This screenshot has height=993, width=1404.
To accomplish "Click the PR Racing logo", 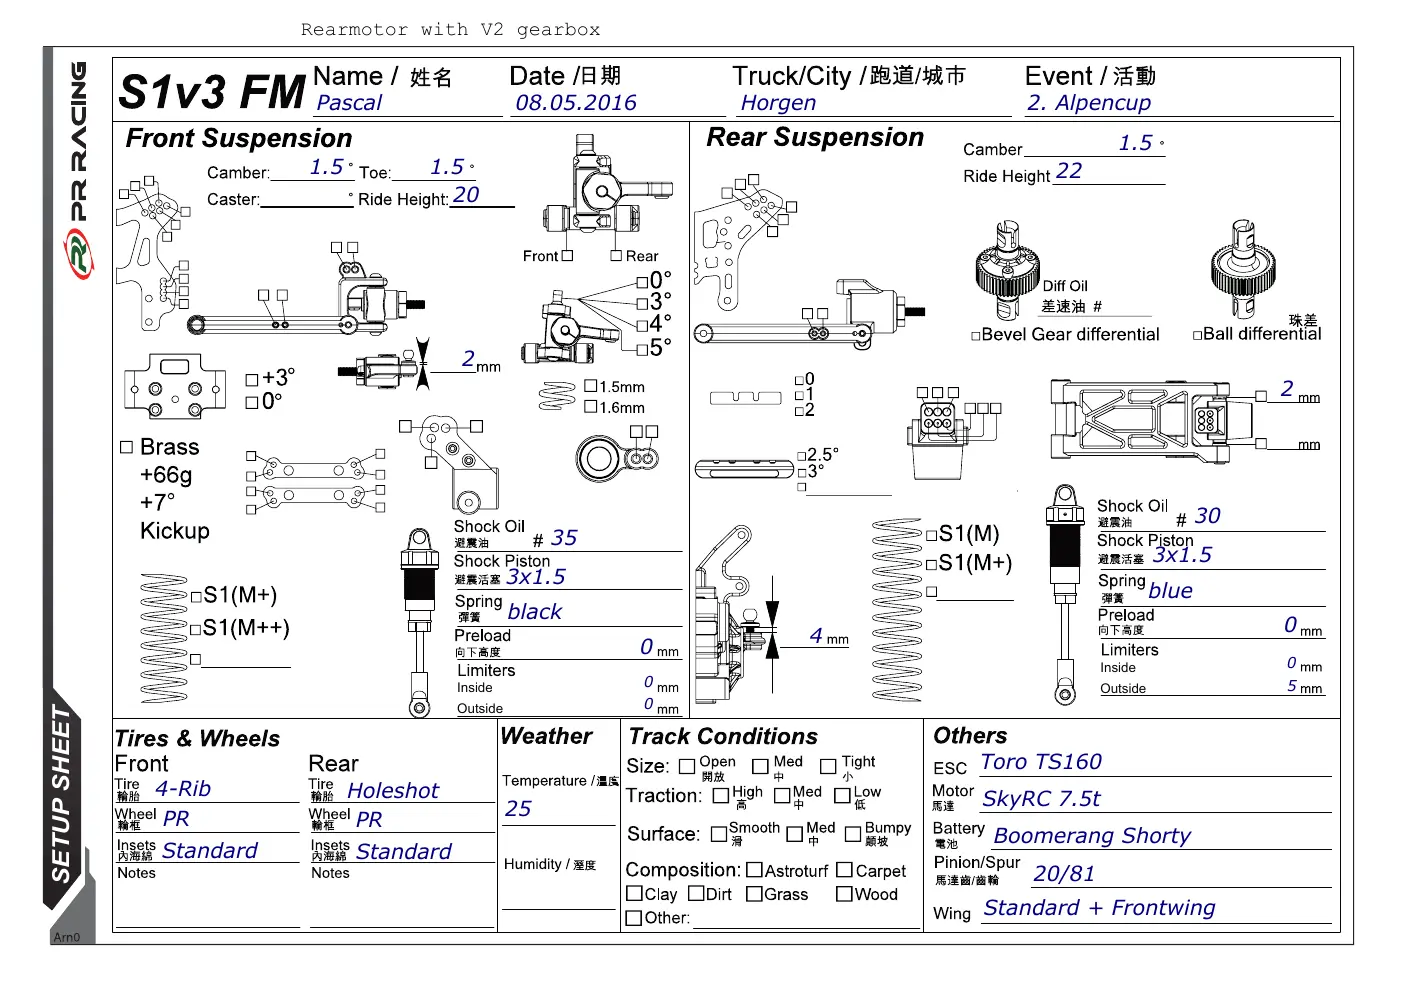I will click(x=77, y=170).
